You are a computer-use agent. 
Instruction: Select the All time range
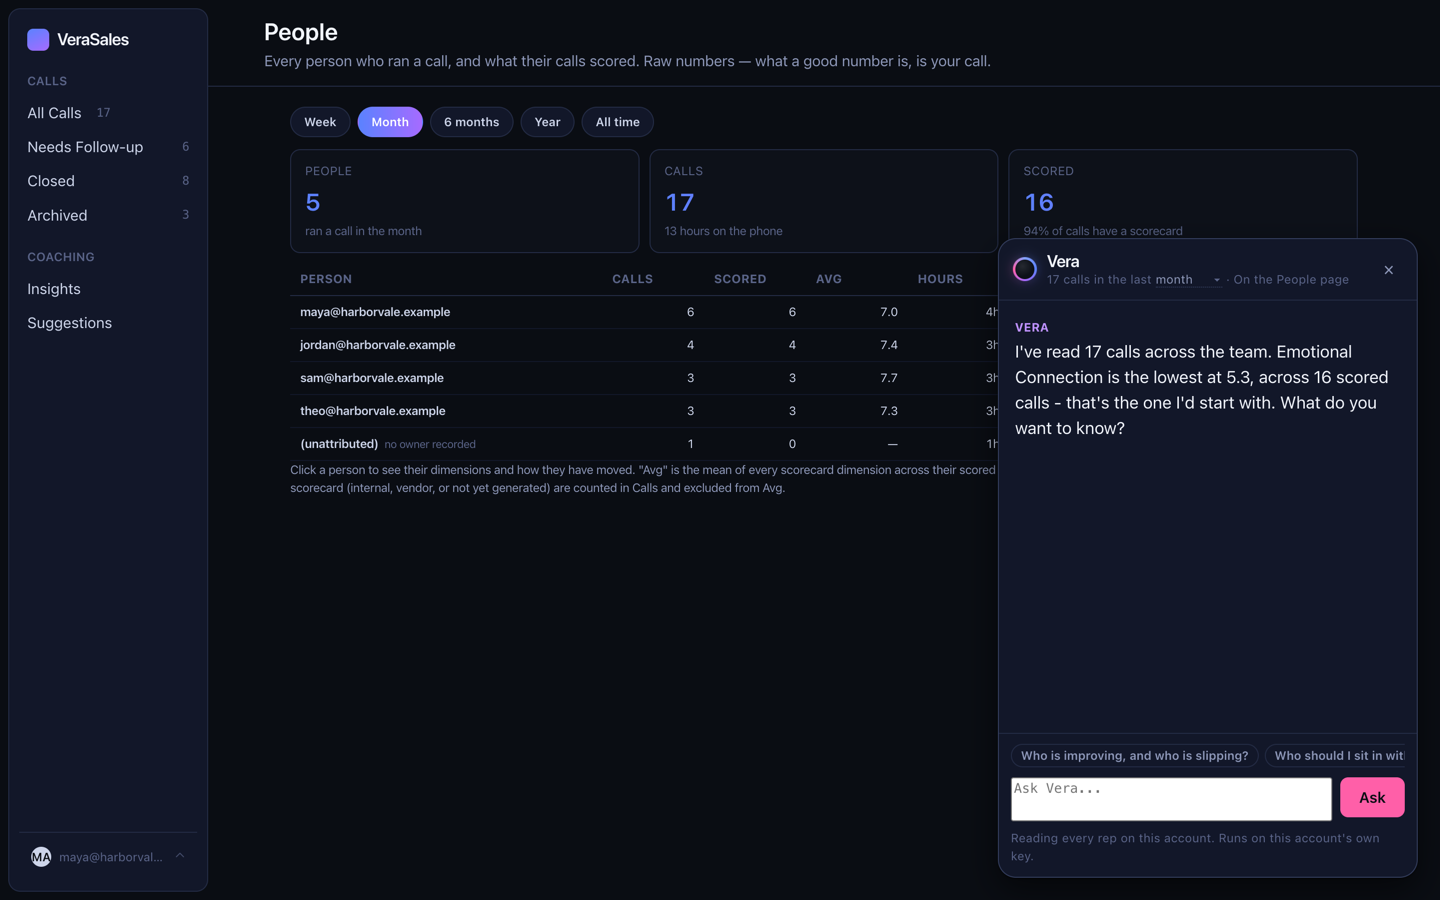617,122
